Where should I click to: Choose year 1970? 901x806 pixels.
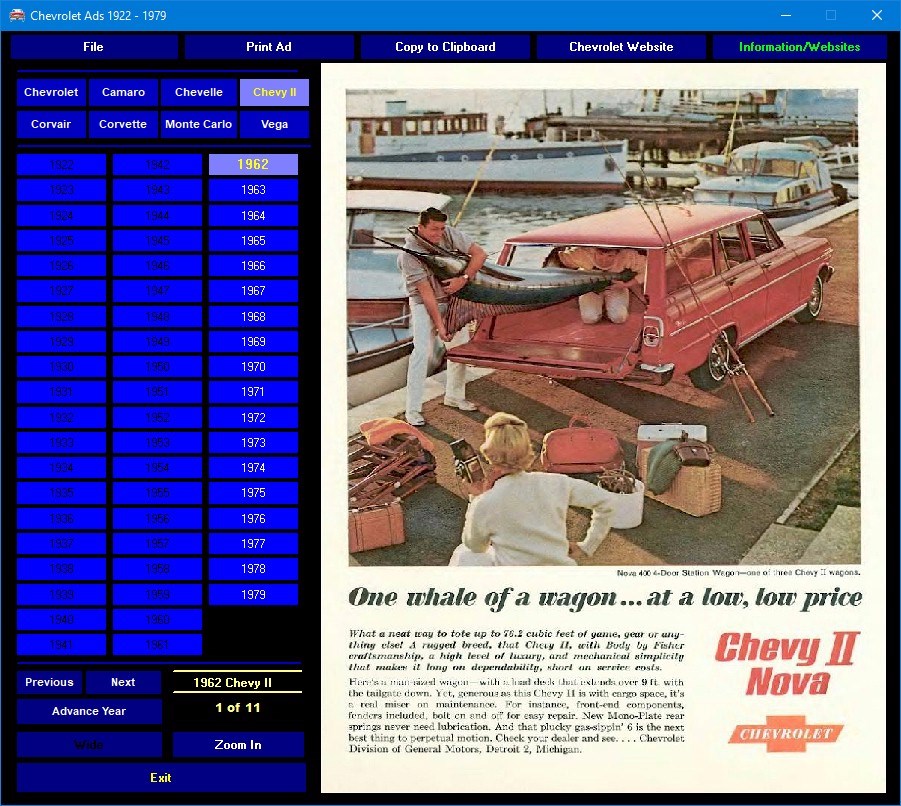pyautogui.click(x=253, y=367)
